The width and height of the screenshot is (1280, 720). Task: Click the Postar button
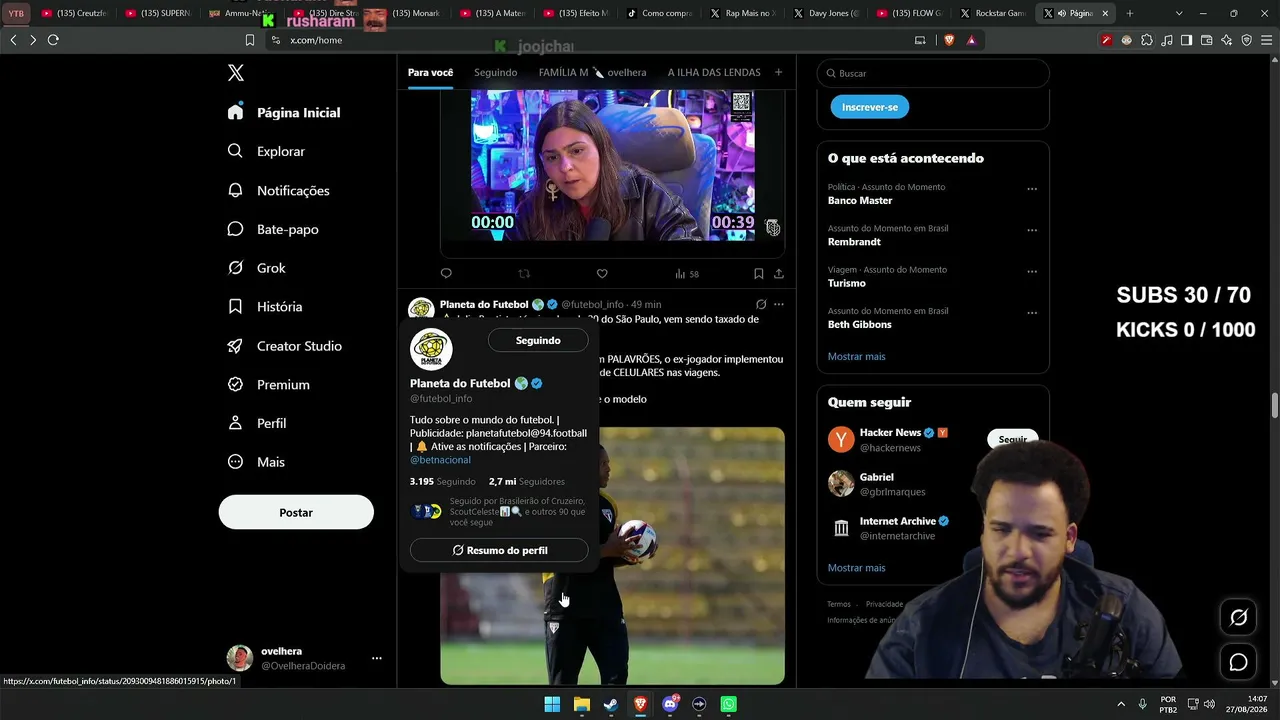point(296,512)
